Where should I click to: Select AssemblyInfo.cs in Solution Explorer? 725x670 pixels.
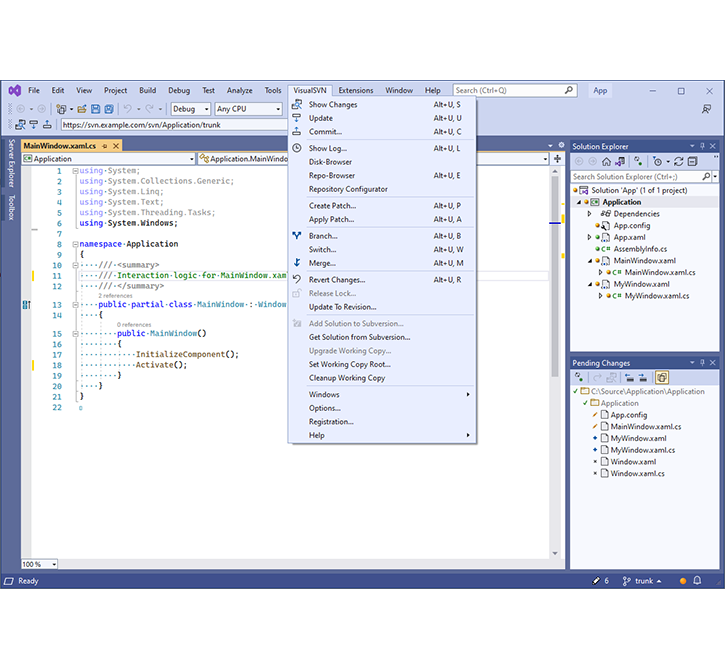[640, 249]
